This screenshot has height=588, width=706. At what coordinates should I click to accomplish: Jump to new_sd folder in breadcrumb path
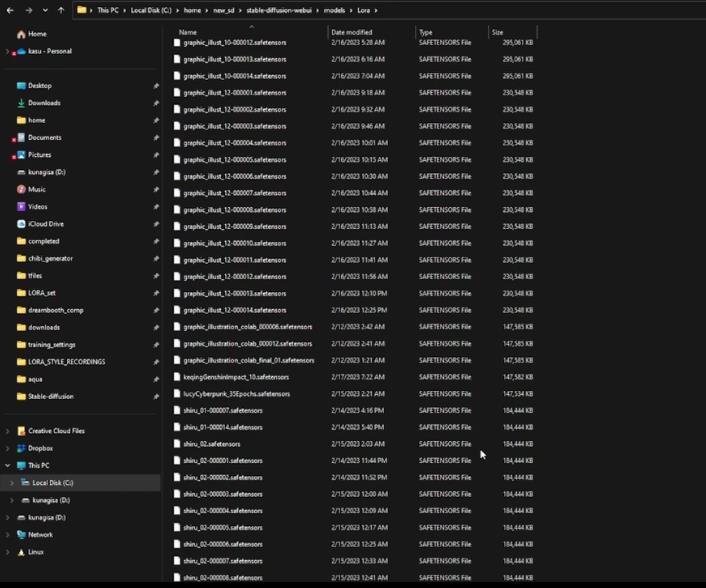[x=223, y=10]
